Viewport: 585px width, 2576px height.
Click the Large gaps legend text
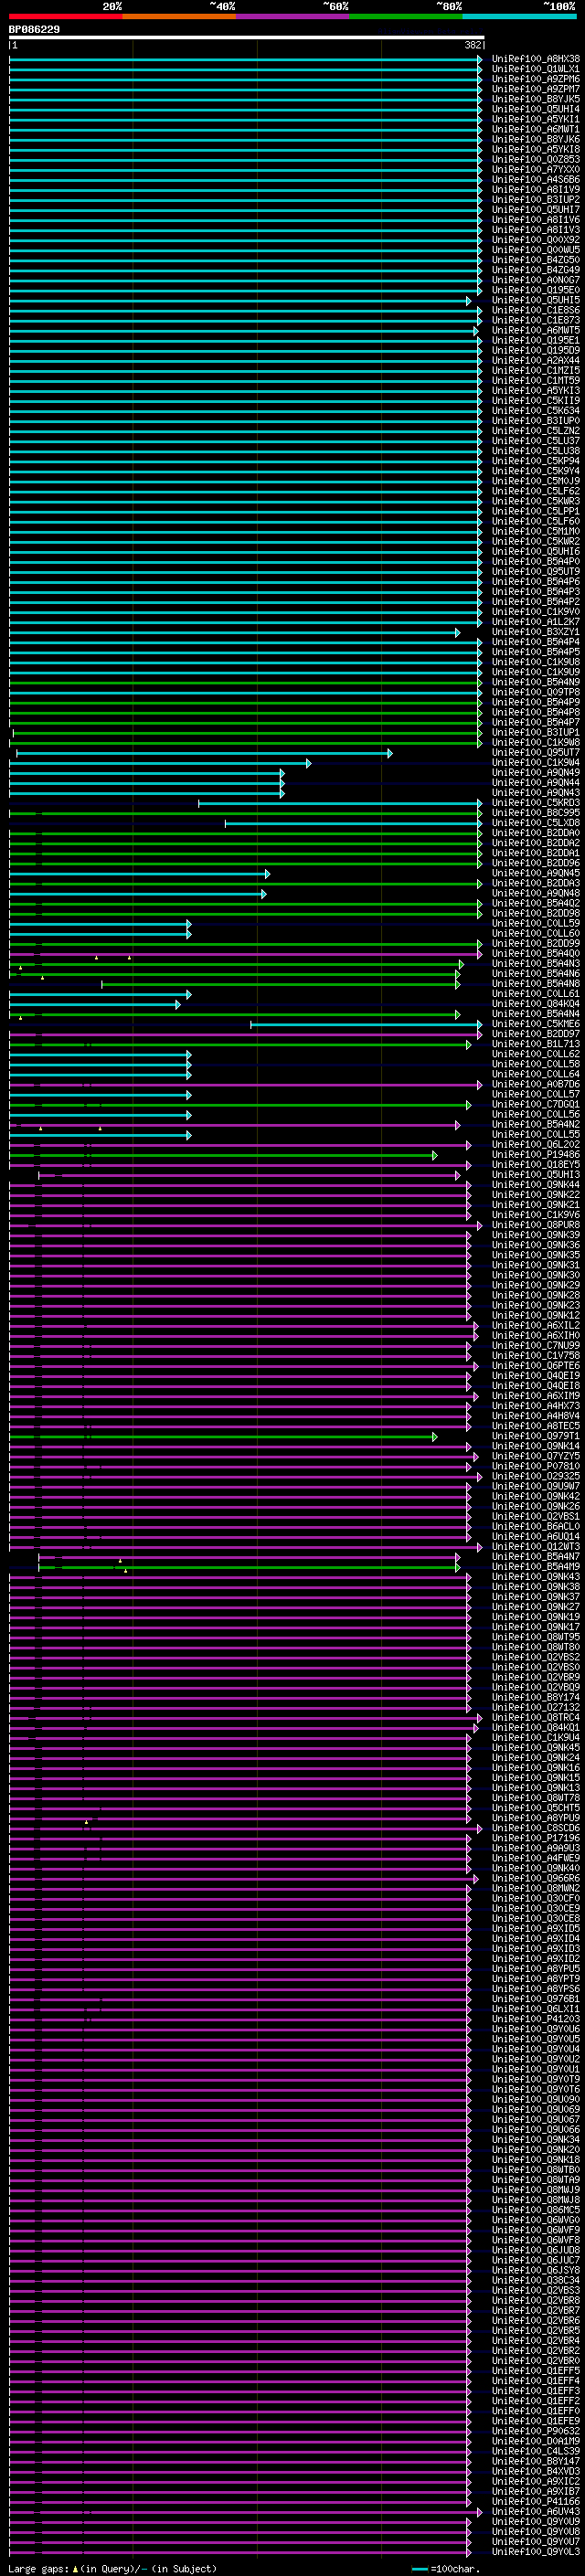pos(112,2569)
